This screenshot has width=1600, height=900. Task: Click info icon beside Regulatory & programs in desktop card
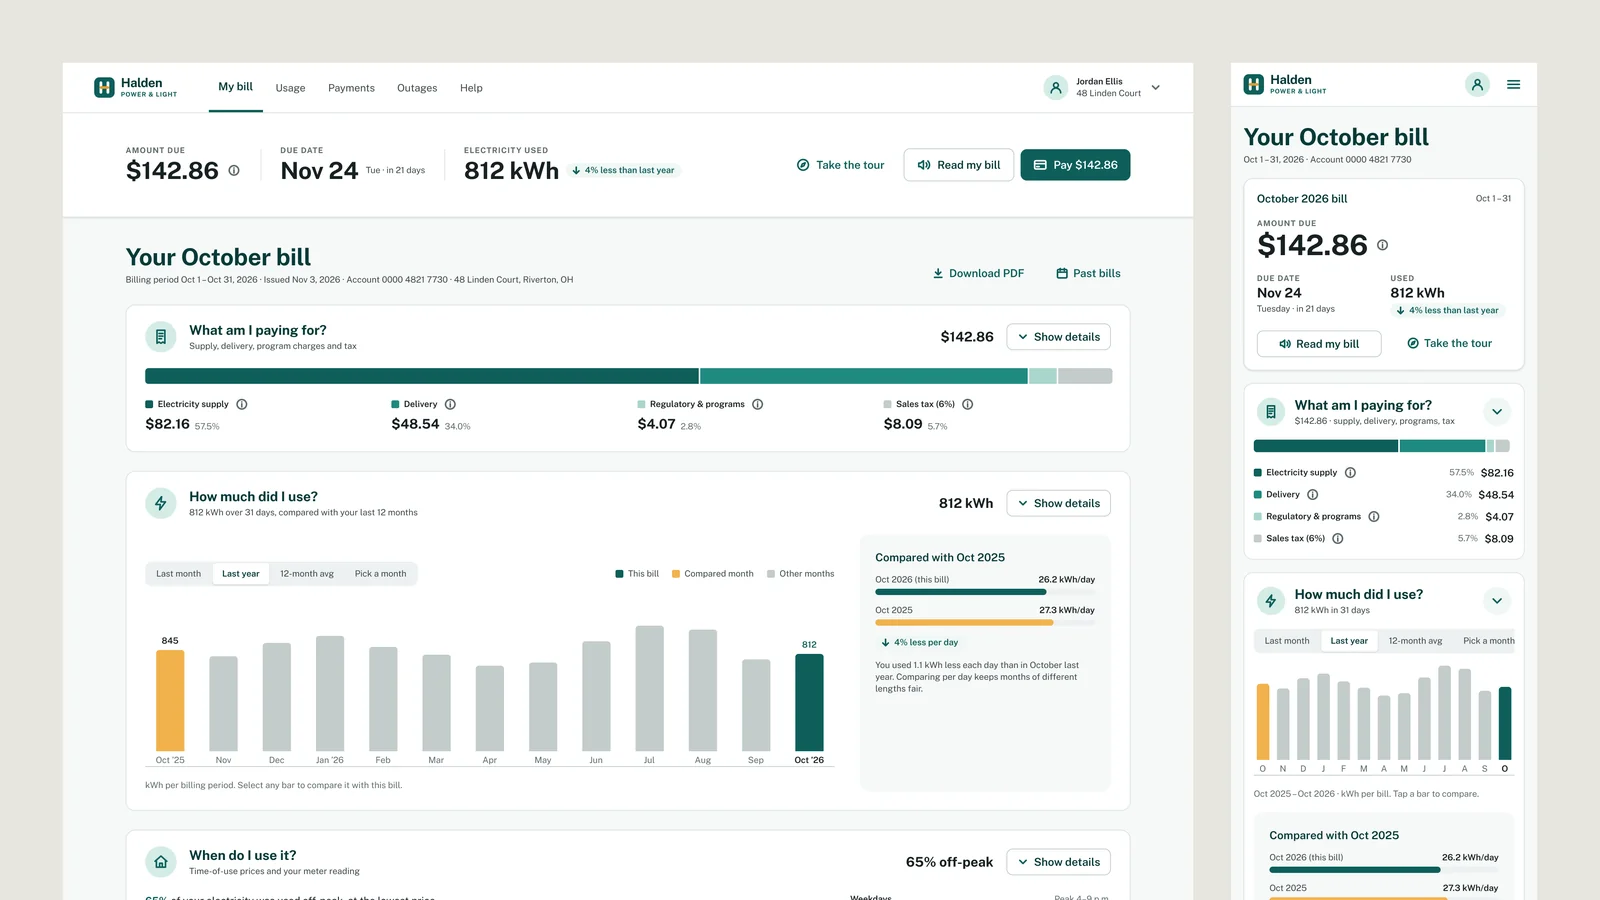[758, 404]
